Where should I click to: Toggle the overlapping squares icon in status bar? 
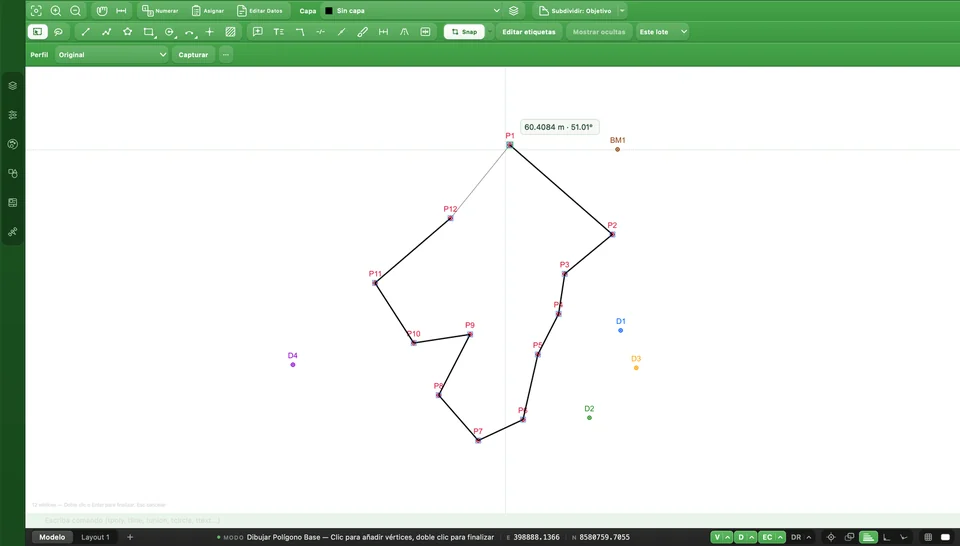pyautogui.click(x=849, y=537)
